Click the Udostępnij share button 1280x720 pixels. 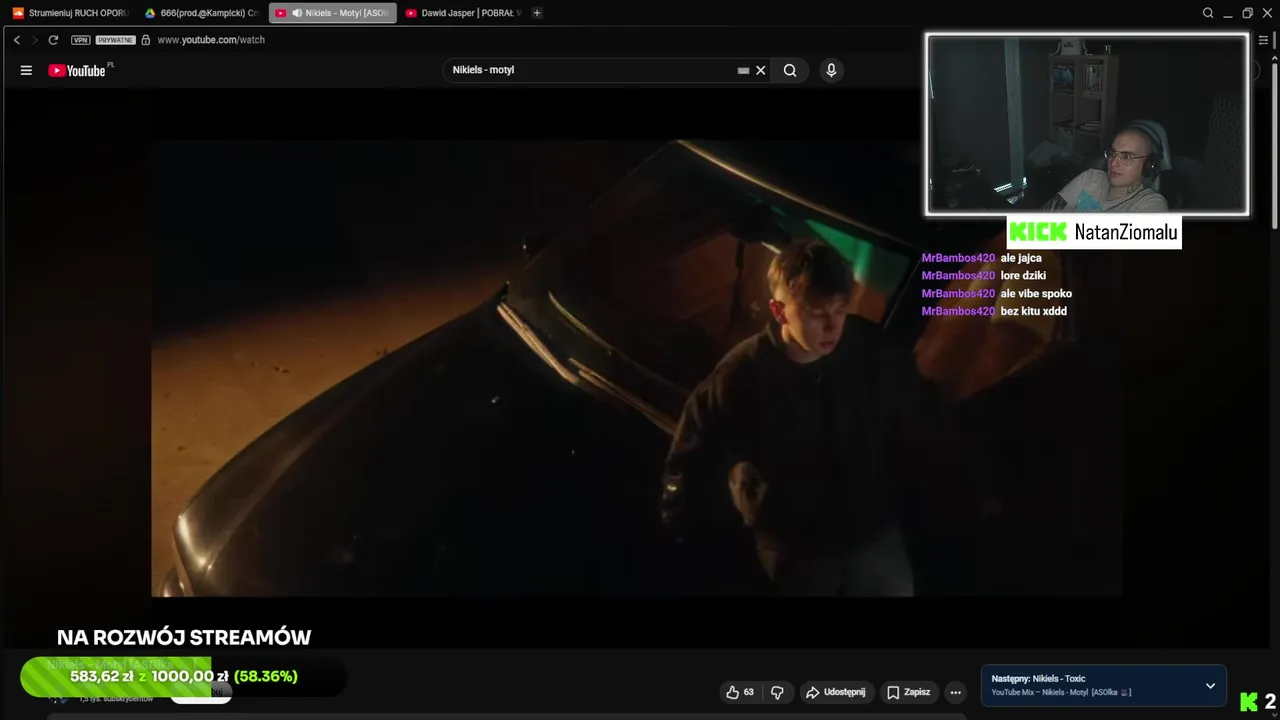836,692
